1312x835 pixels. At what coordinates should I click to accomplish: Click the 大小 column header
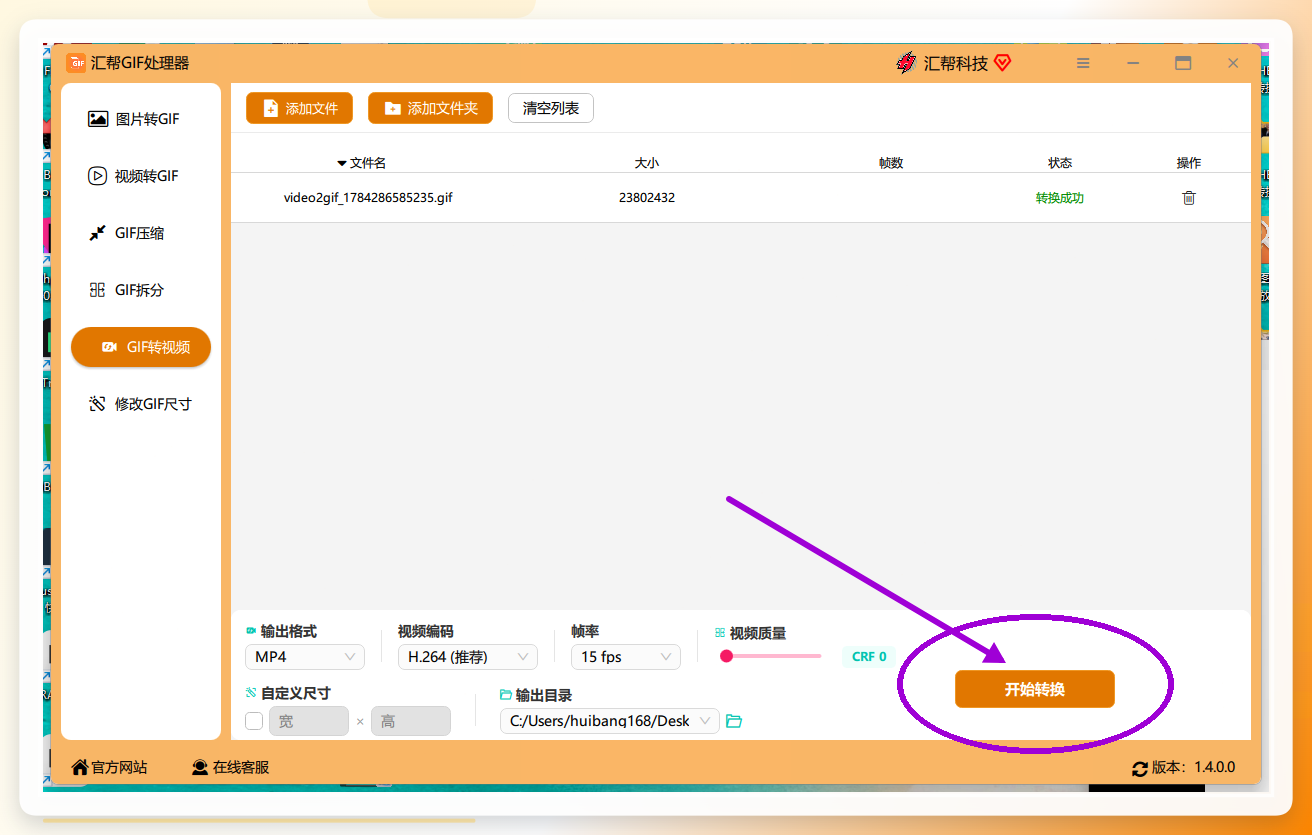click(647, 163)
